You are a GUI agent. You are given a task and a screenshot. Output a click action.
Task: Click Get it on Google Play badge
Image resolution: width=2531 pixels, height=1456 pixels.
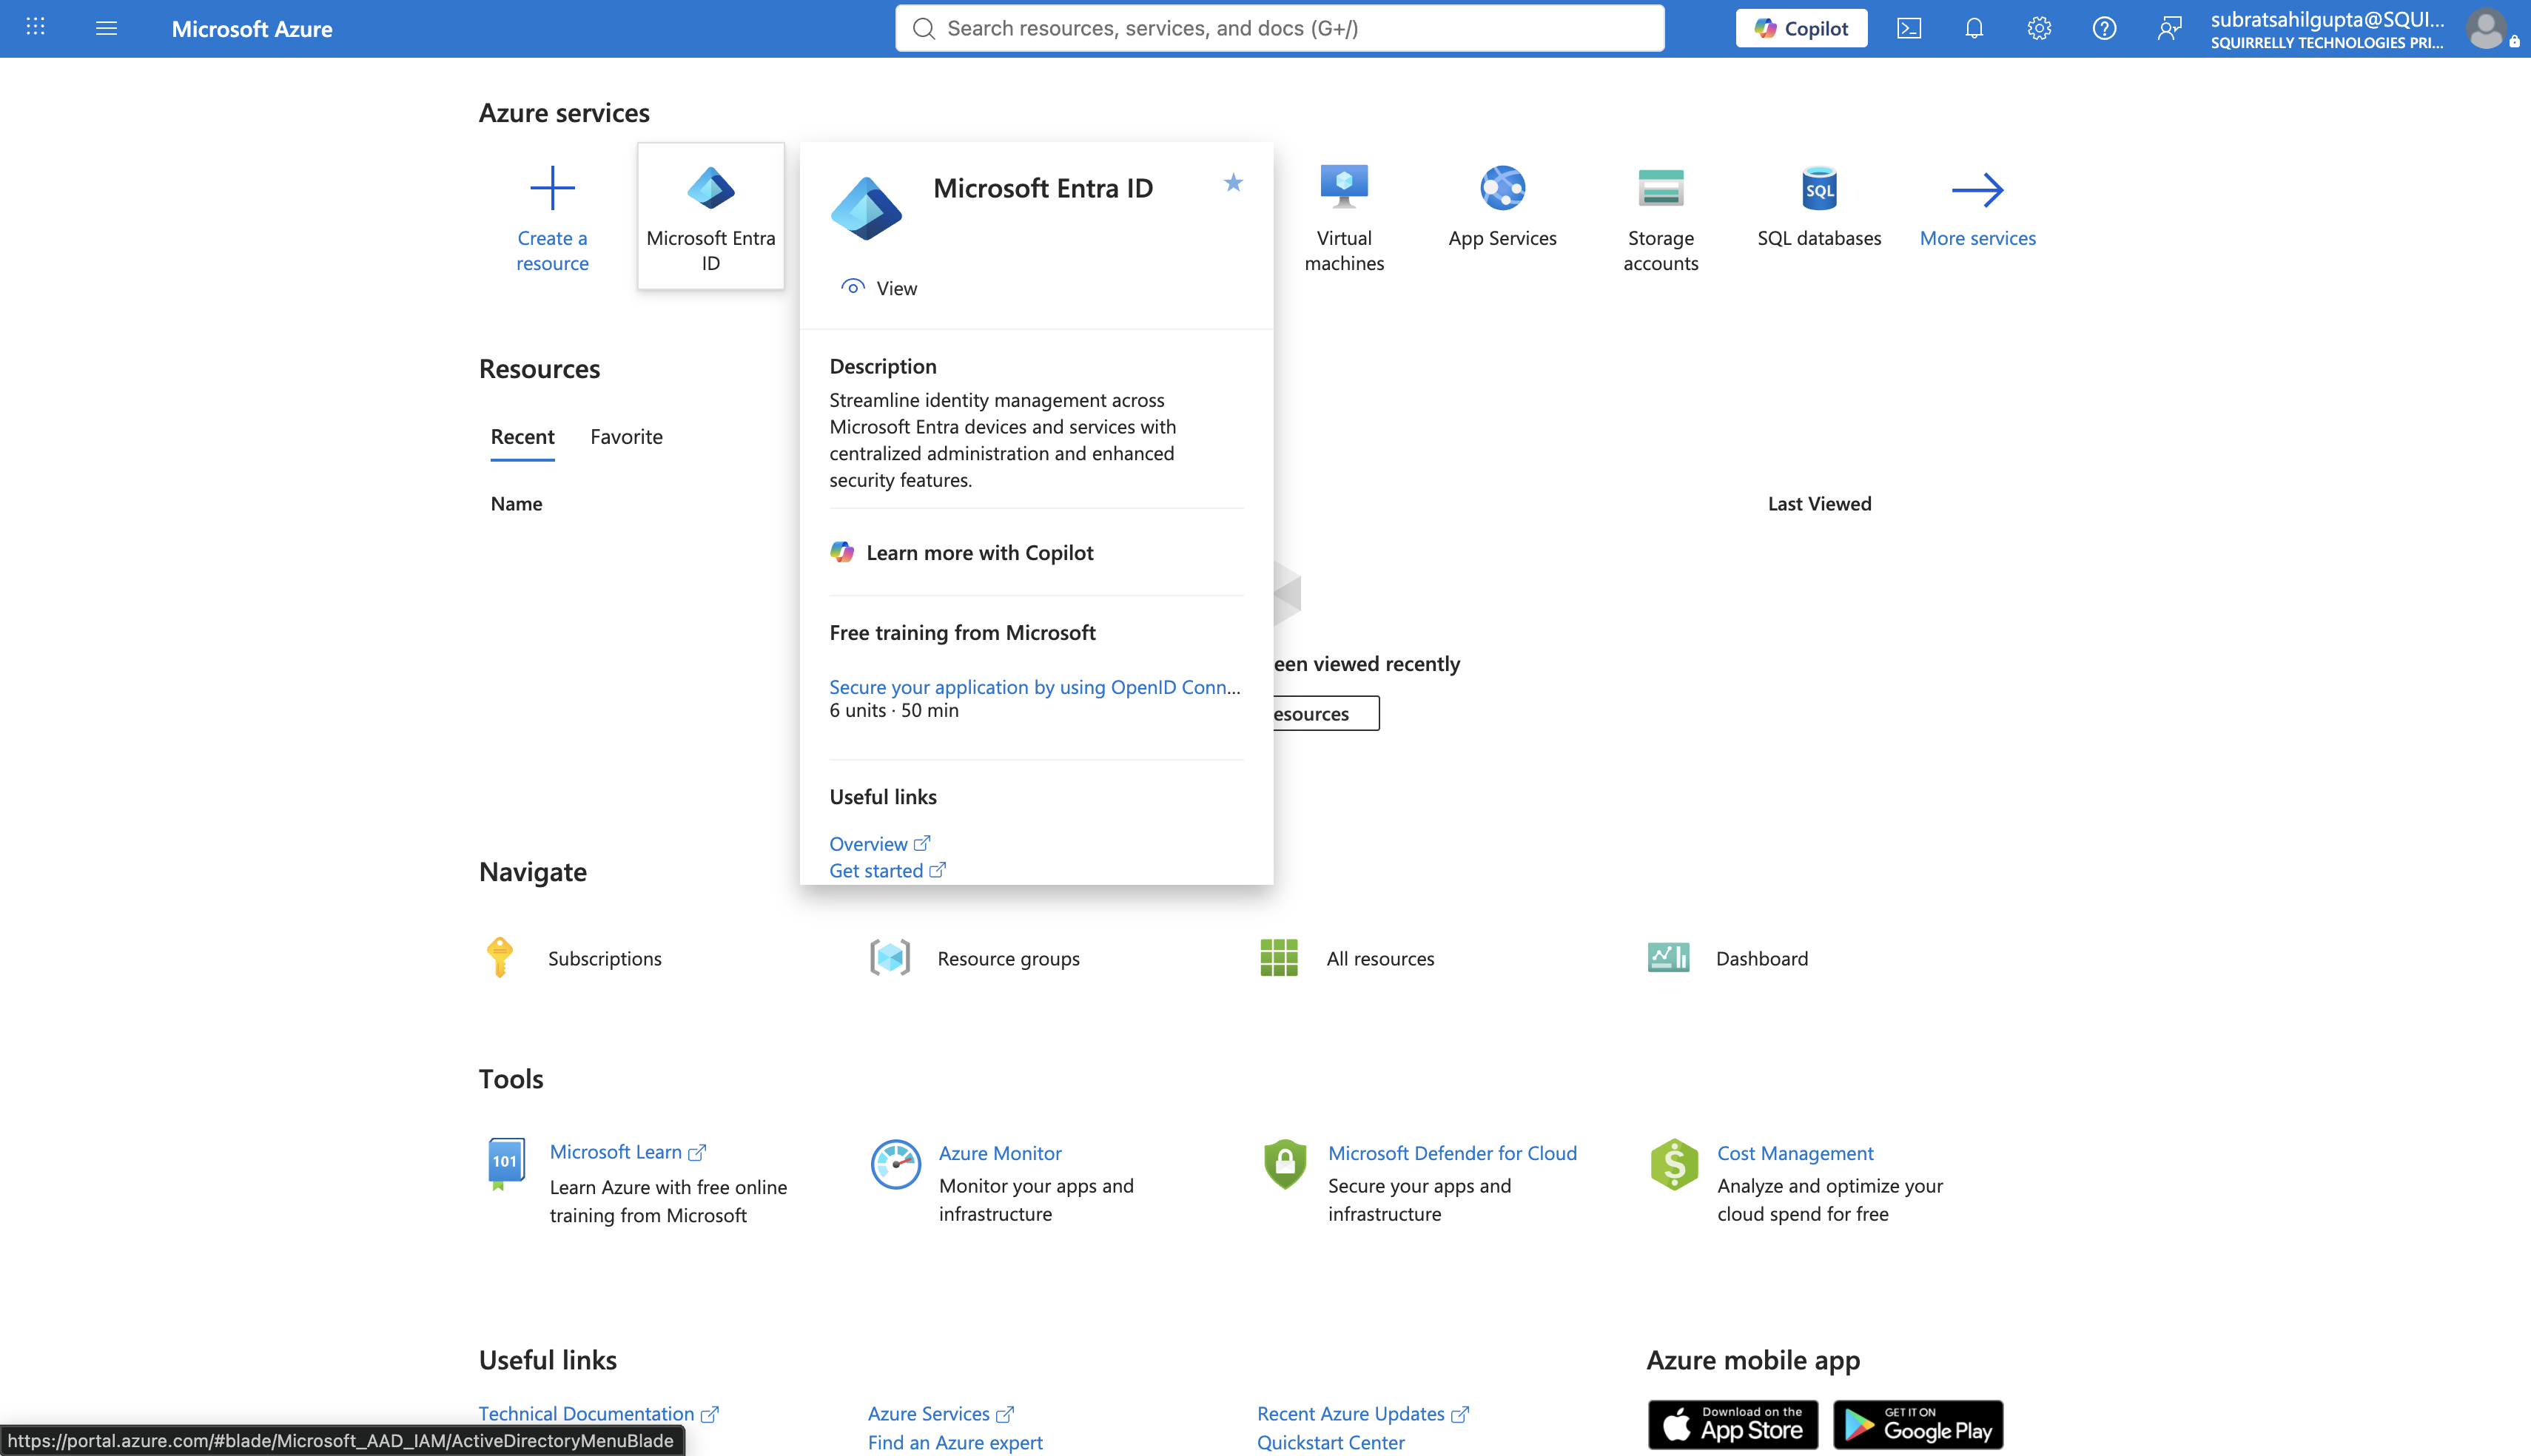click(1917, 1425)
